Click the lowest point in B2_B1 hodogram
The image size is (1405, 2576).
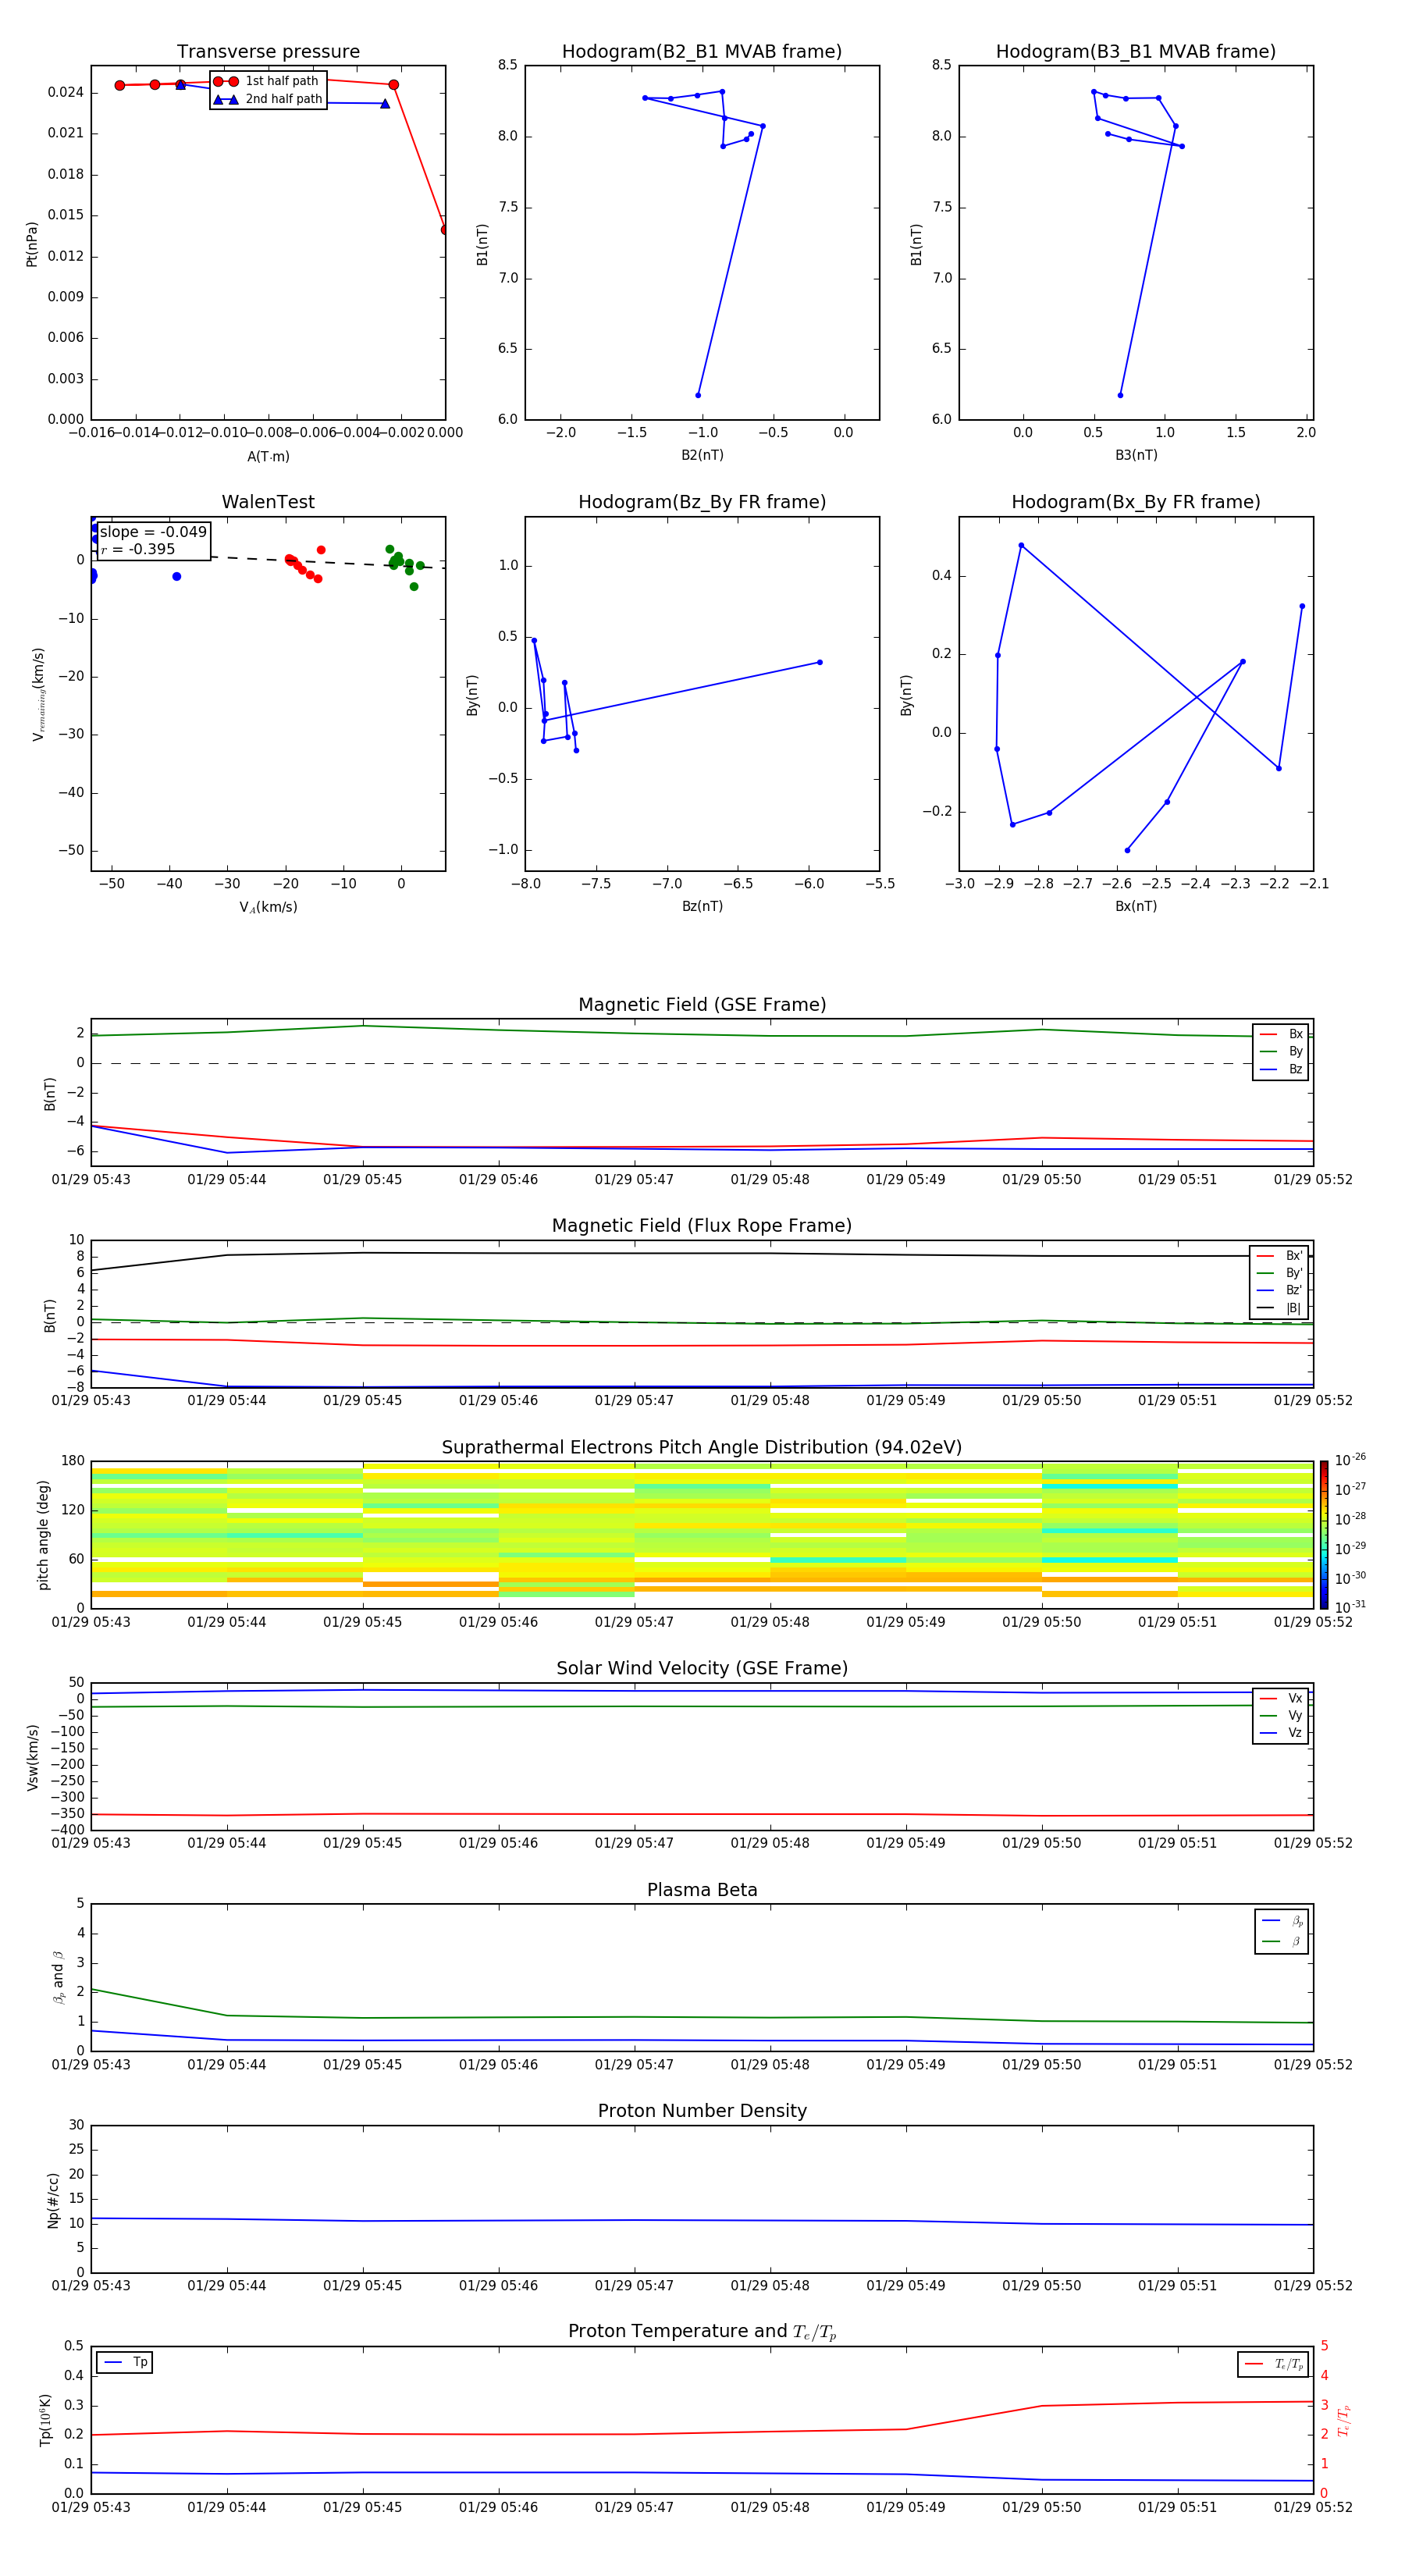coord(698,395)
